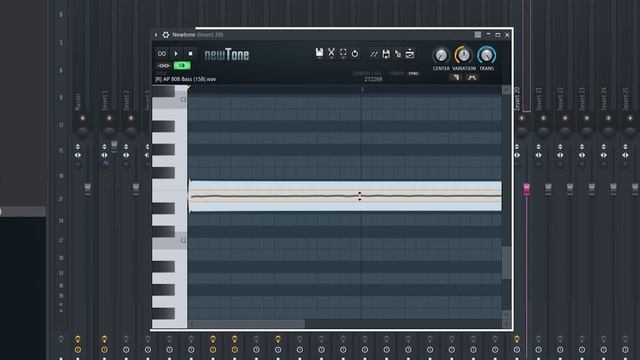The width and height of the screenshot is (640, 360).
Task: Click the Insert 21 volume fader
Action: (548, 188)
